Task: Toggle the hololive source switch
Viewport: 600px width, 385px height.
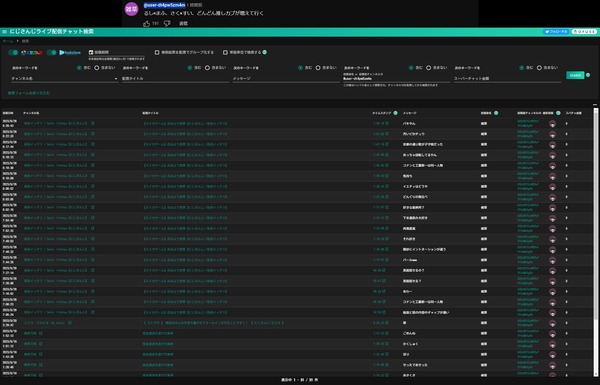Action: tap(52, 52)
